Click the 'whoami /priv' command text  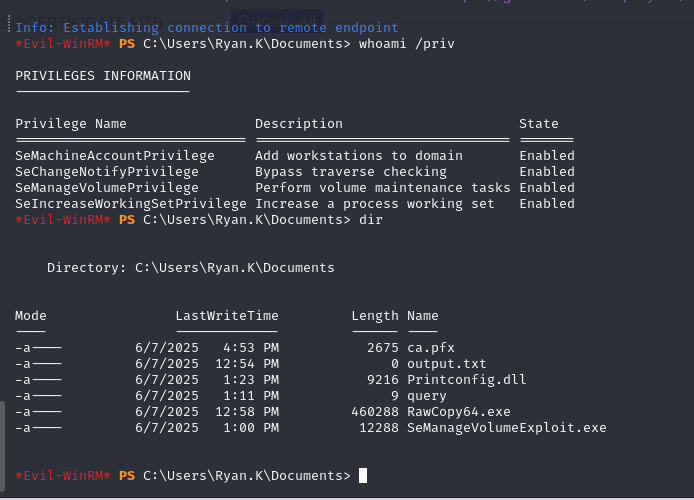coord(407,44)
